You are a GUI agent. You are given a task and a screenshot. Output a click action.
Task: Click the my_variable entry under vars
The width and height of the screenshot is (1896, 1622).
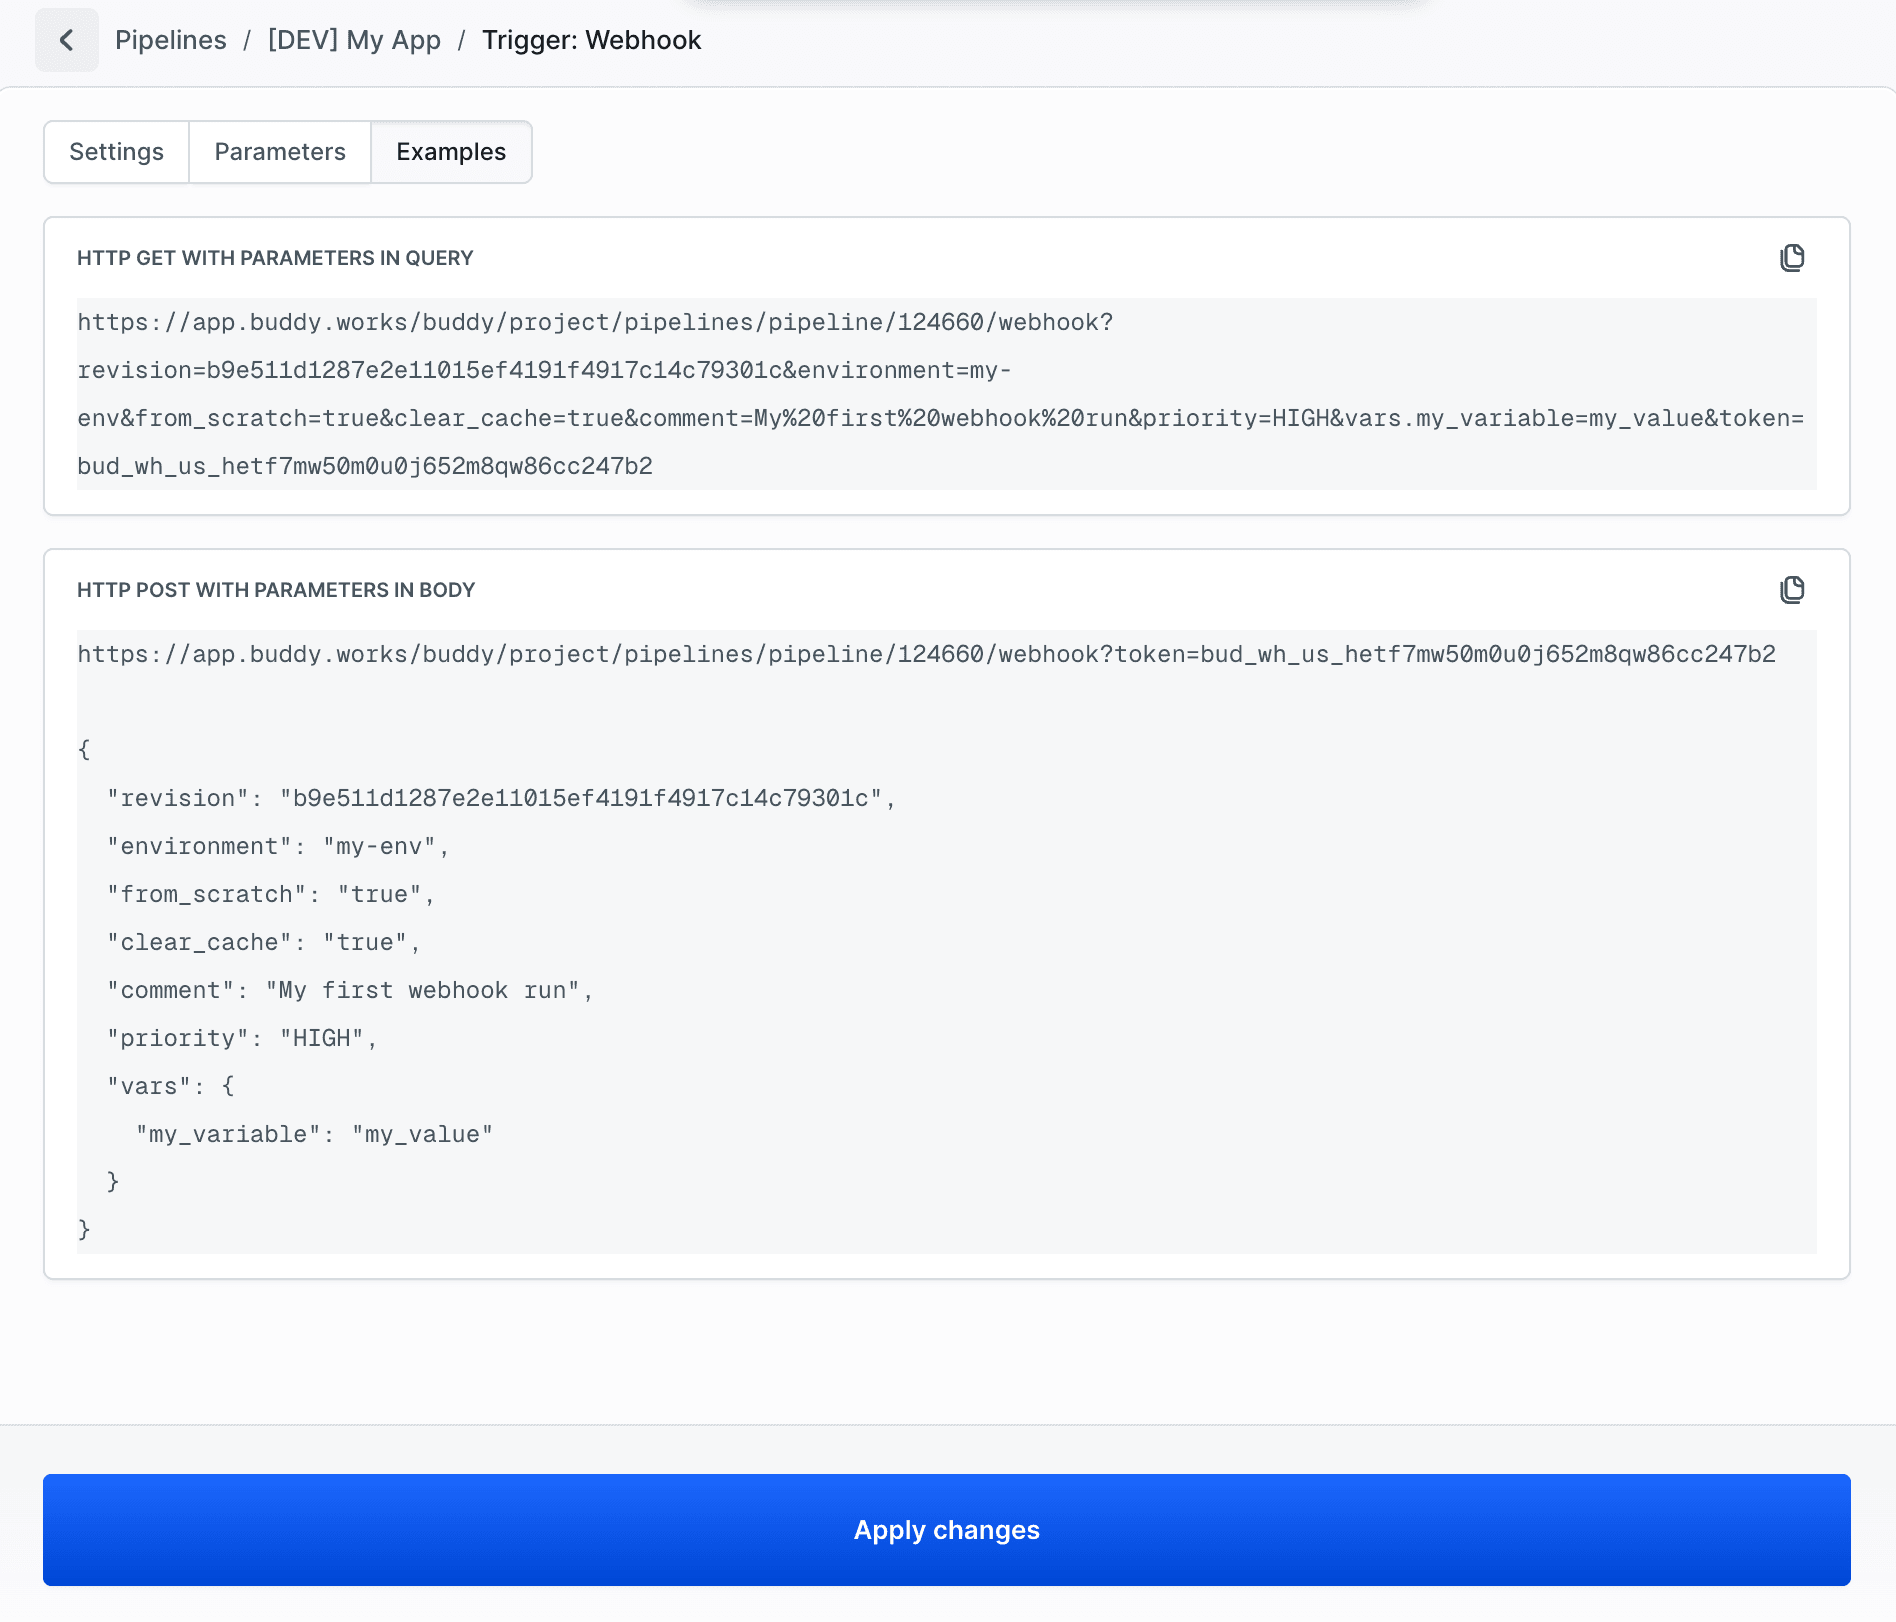coord(314,1133)
